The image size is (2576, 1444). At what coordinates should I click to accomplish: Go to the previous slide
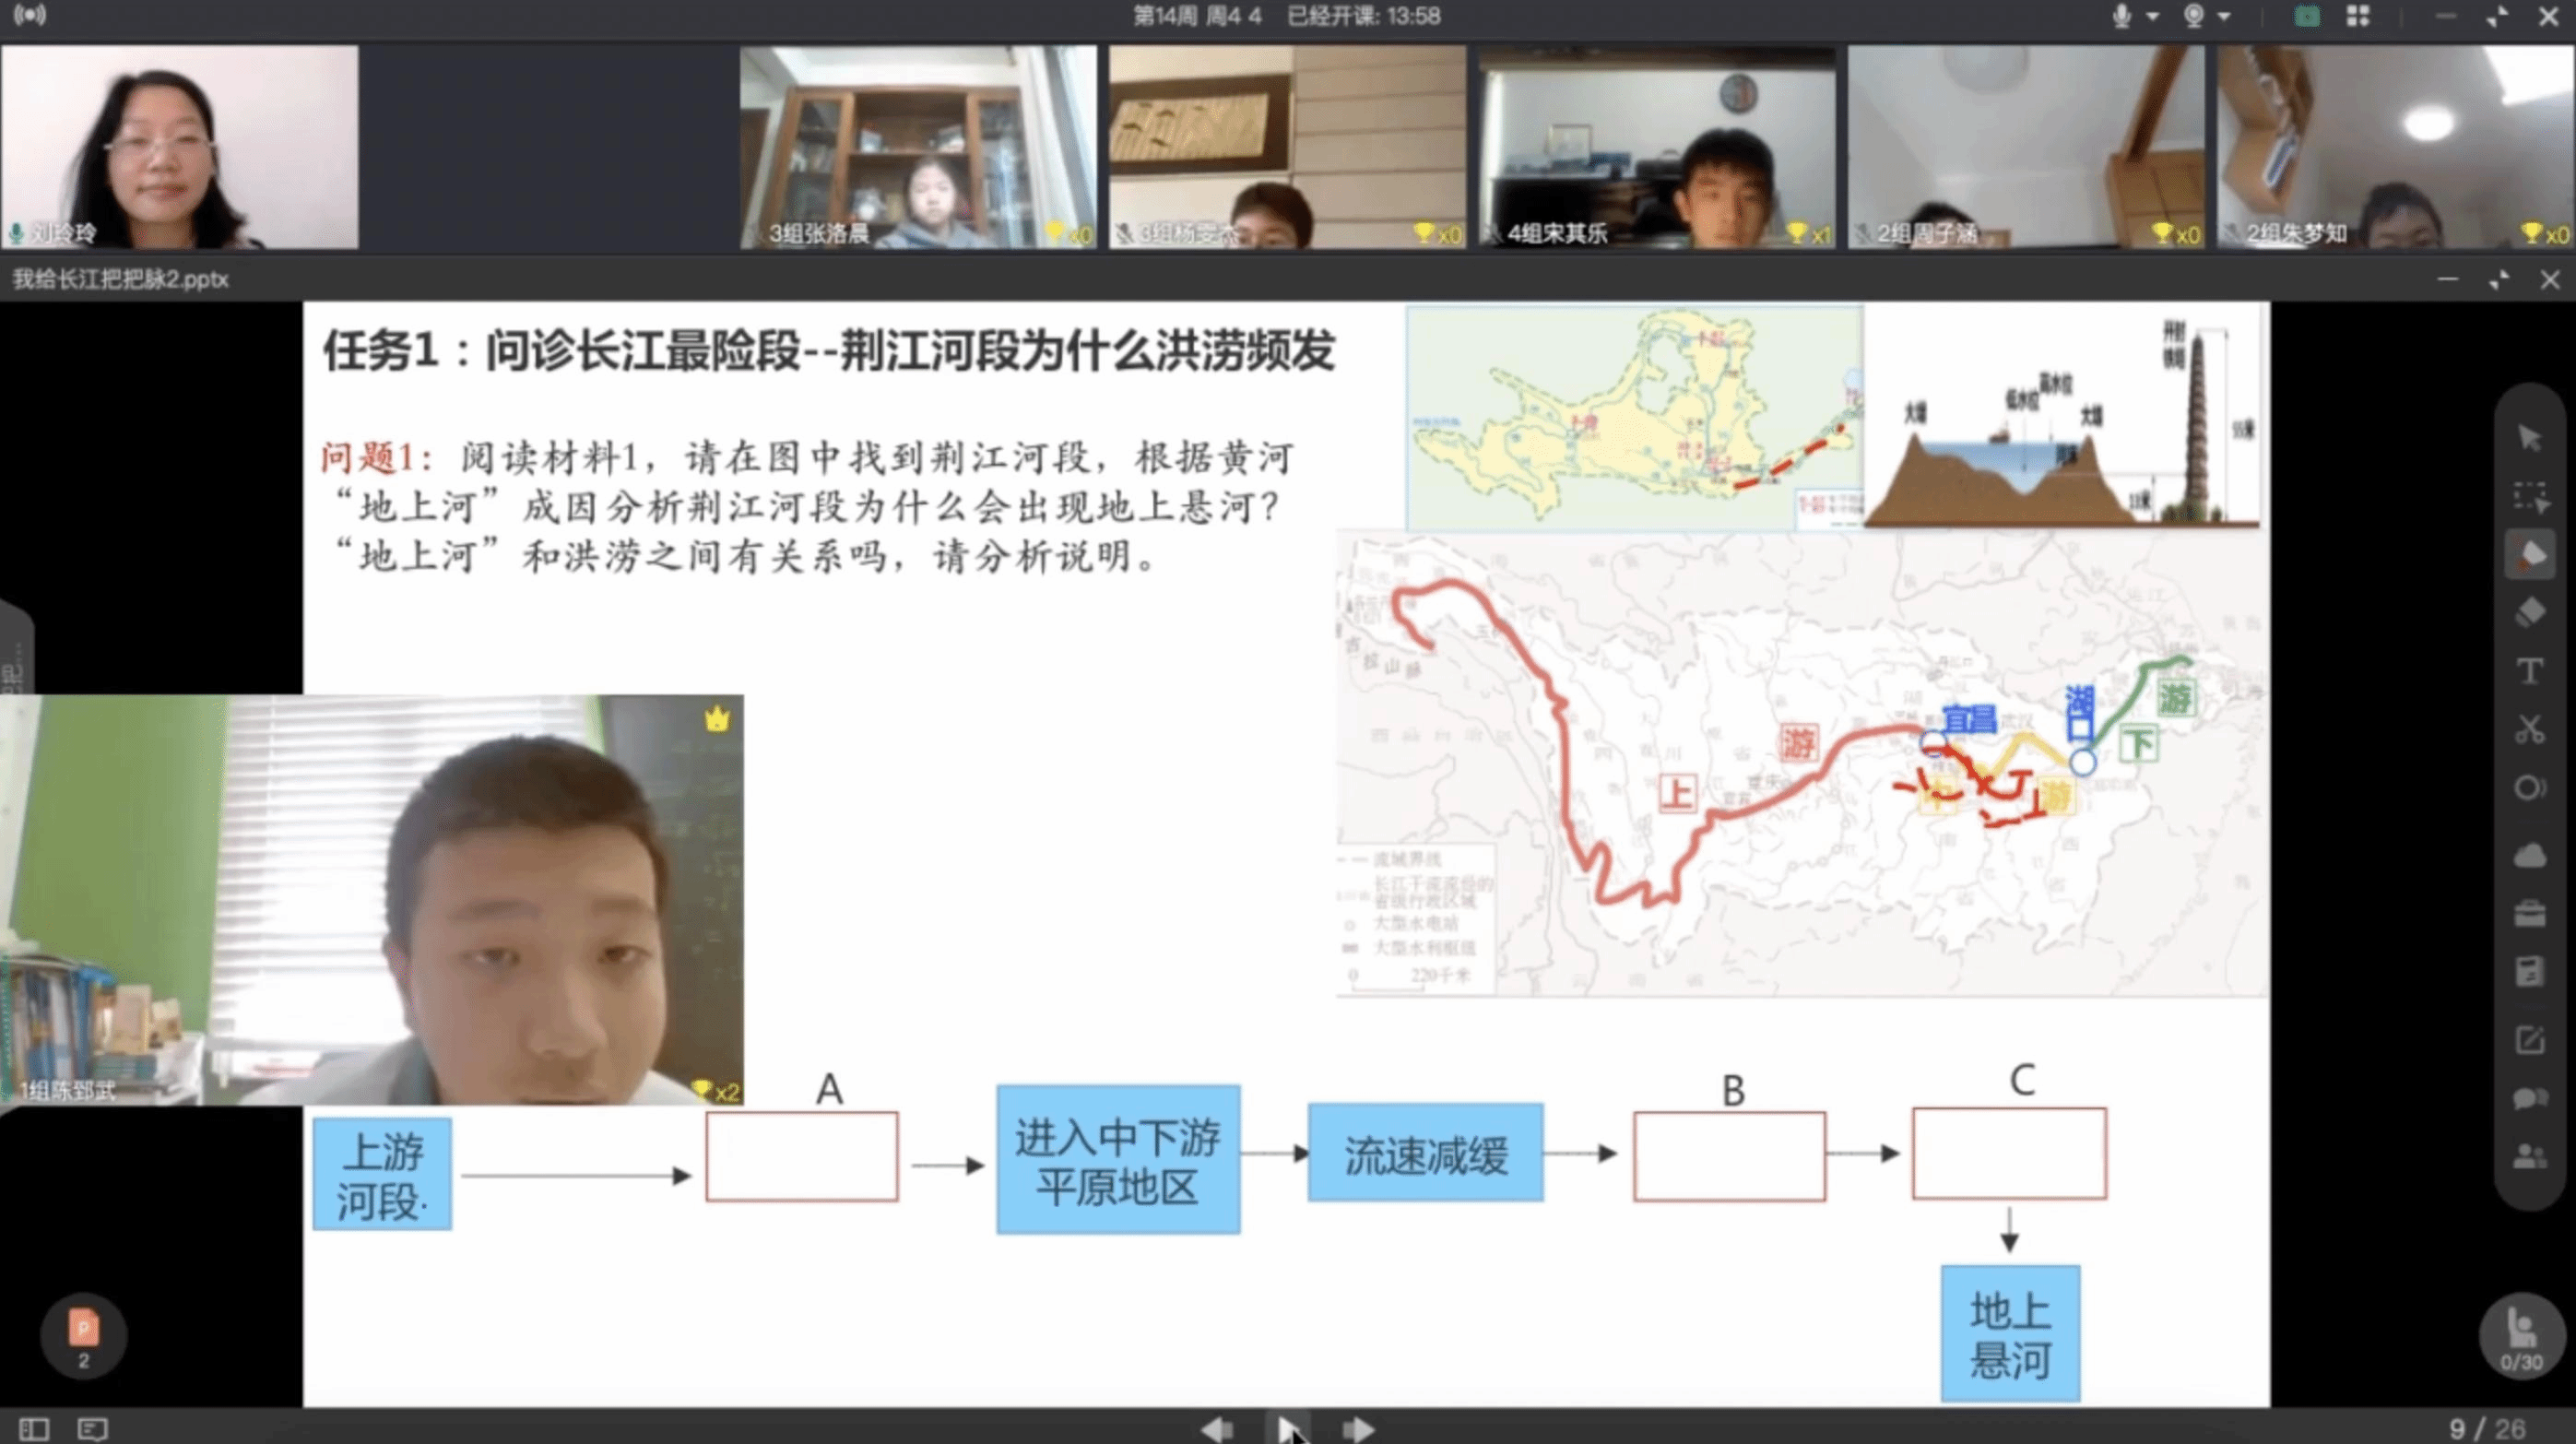coord(1217,1429)
